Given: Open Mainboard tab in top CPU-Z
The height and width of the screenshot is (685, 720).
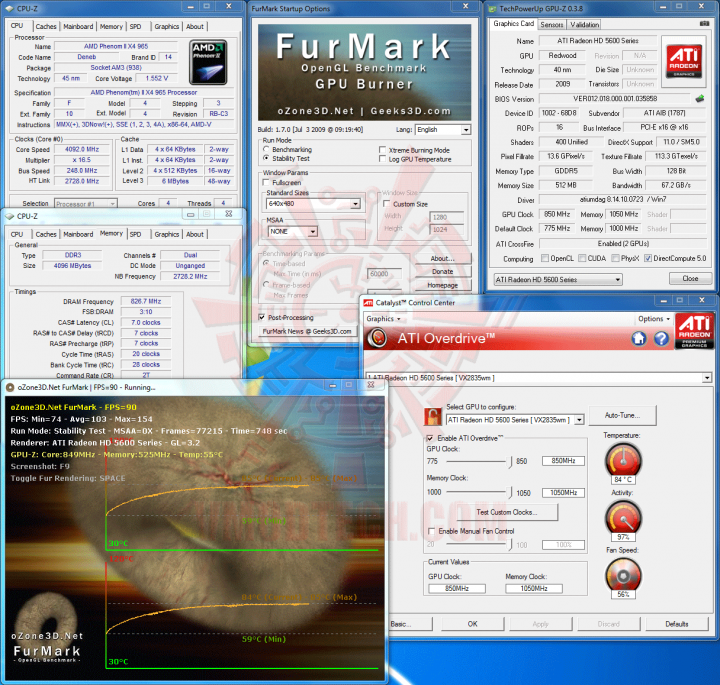Looking at the screenshot, I should [78, 27].
